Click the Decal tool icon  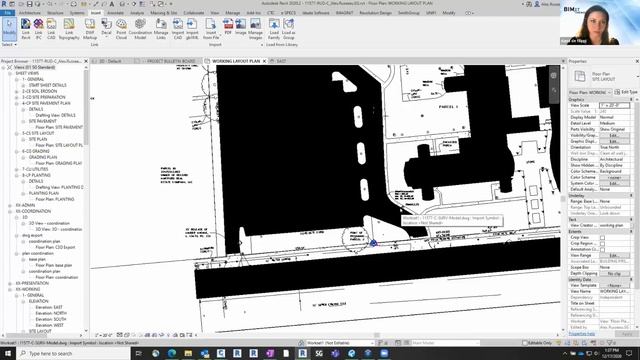pos(107,27)
